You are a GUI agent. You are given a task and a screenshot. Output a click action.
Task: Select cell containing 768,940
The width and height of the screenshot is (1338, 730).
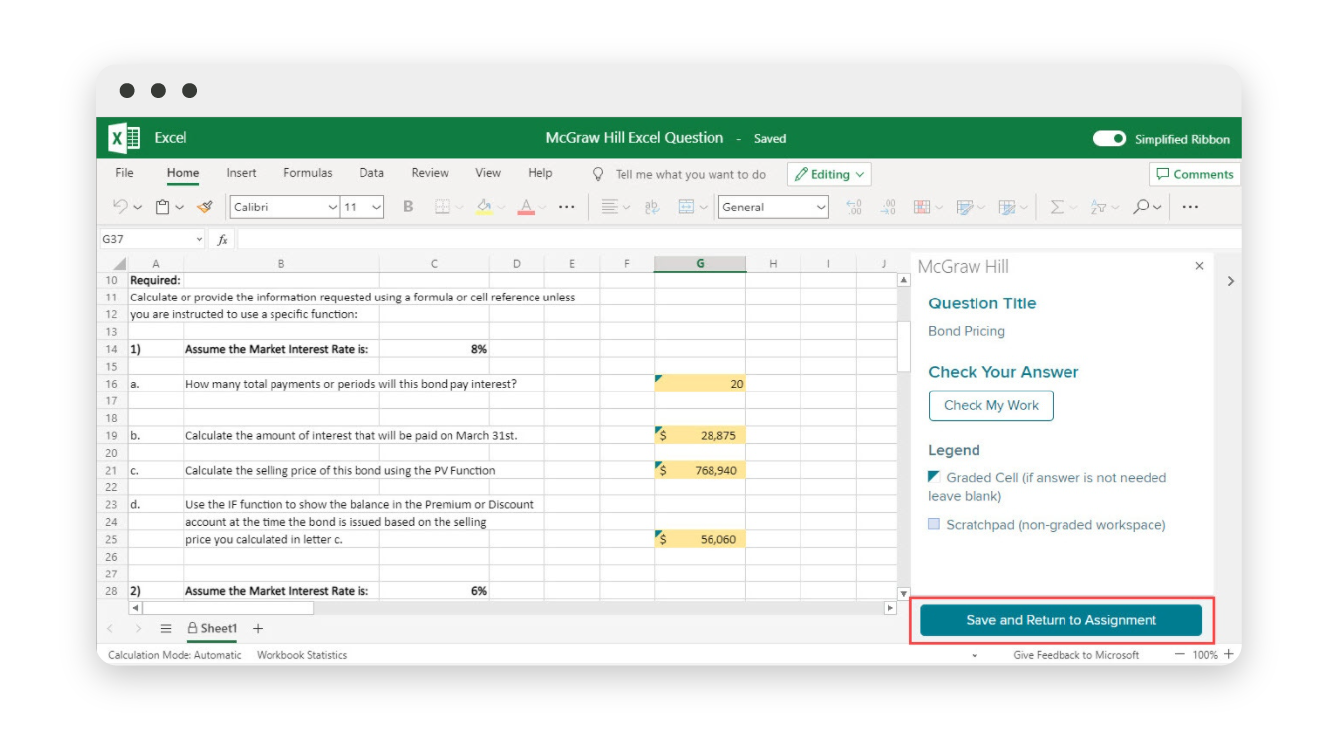pos(700,470)
